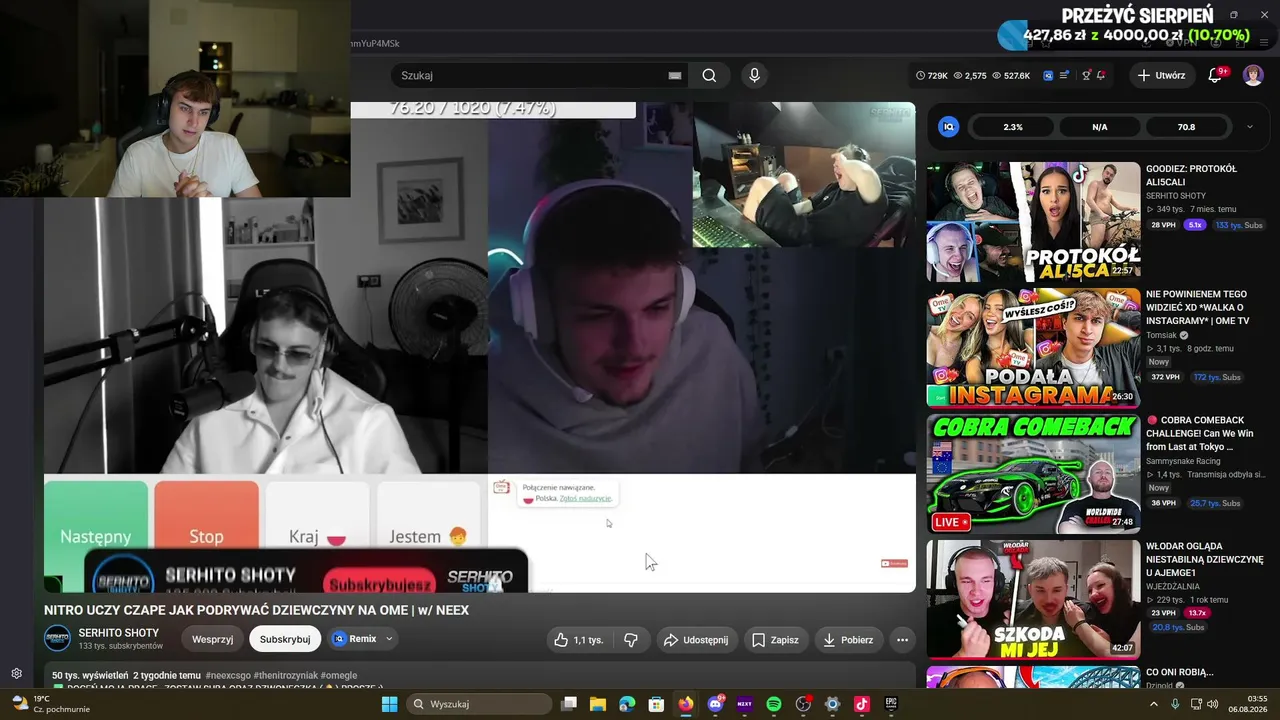This screenshot has height=720, width=1280.
Task: Click the vidIQ trophy icon in header
Action: 1086,75
